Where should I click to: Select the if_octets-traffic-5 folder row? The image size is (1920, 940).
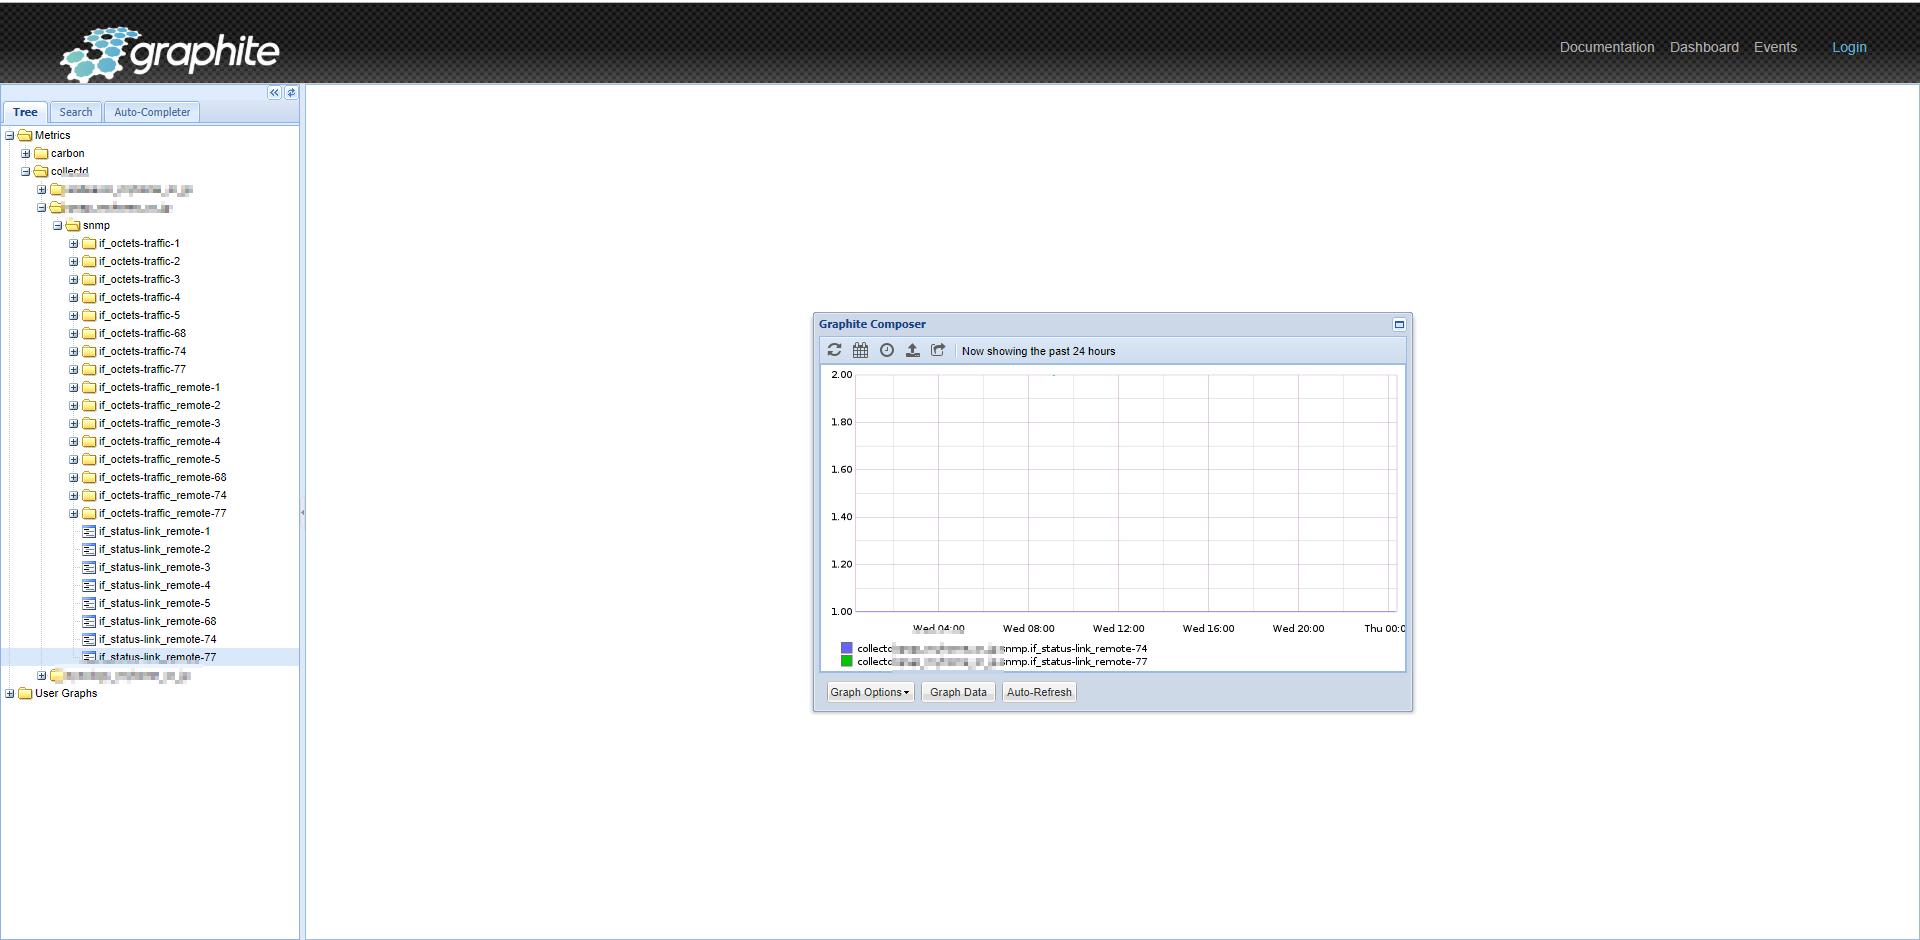[150, 315]
